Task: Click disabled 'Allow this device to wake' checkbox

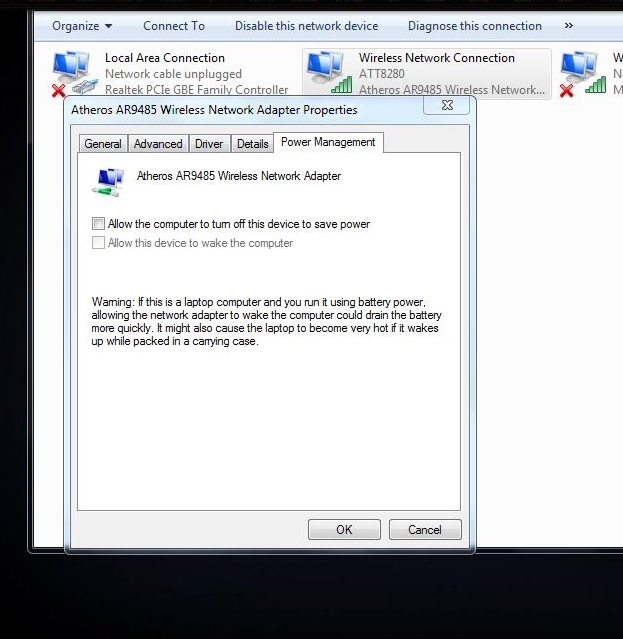Action: [x=98, y=243]
